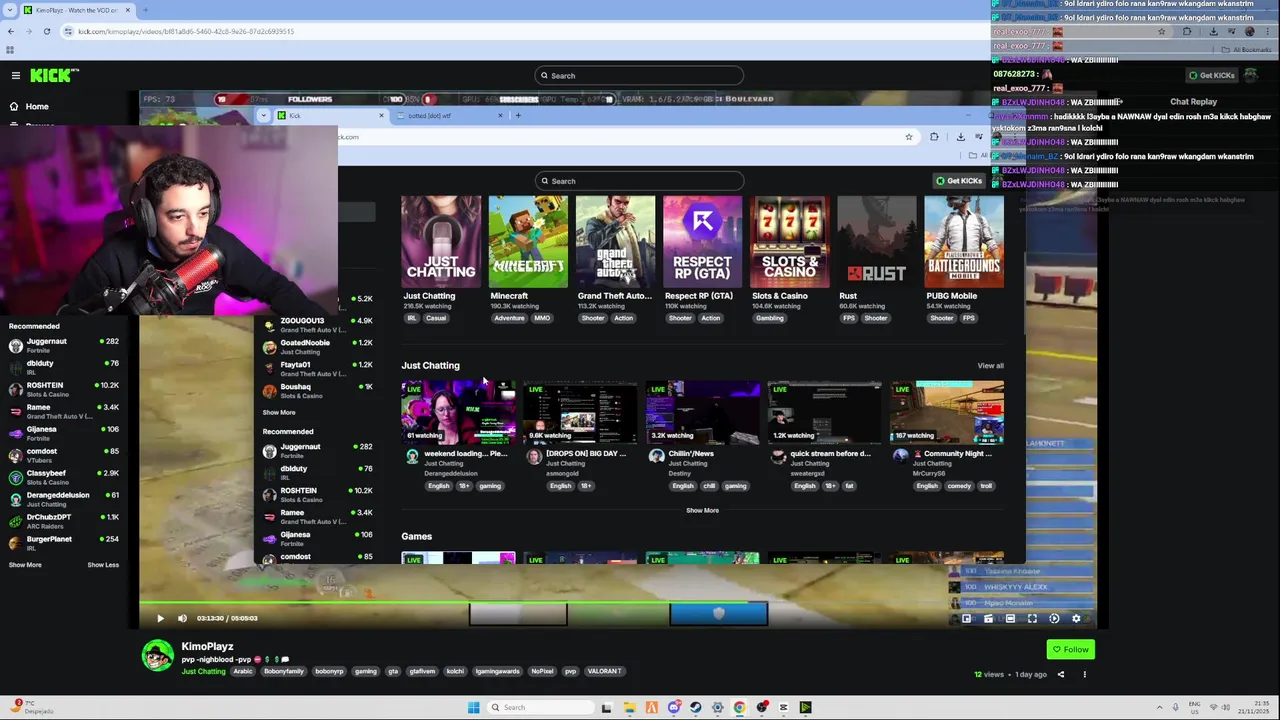Screen dimensions: 1280x720
Task: Show hidden tray icons chevron
Action: click(1160, 707)
